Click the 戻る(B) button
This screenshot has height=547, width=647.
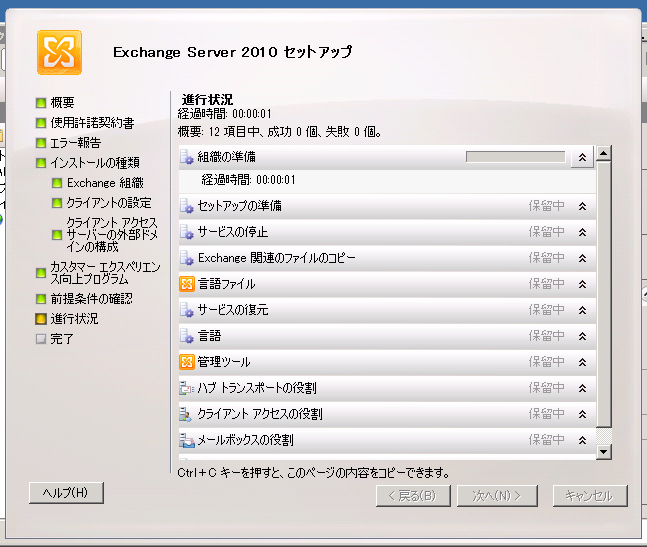413,495
